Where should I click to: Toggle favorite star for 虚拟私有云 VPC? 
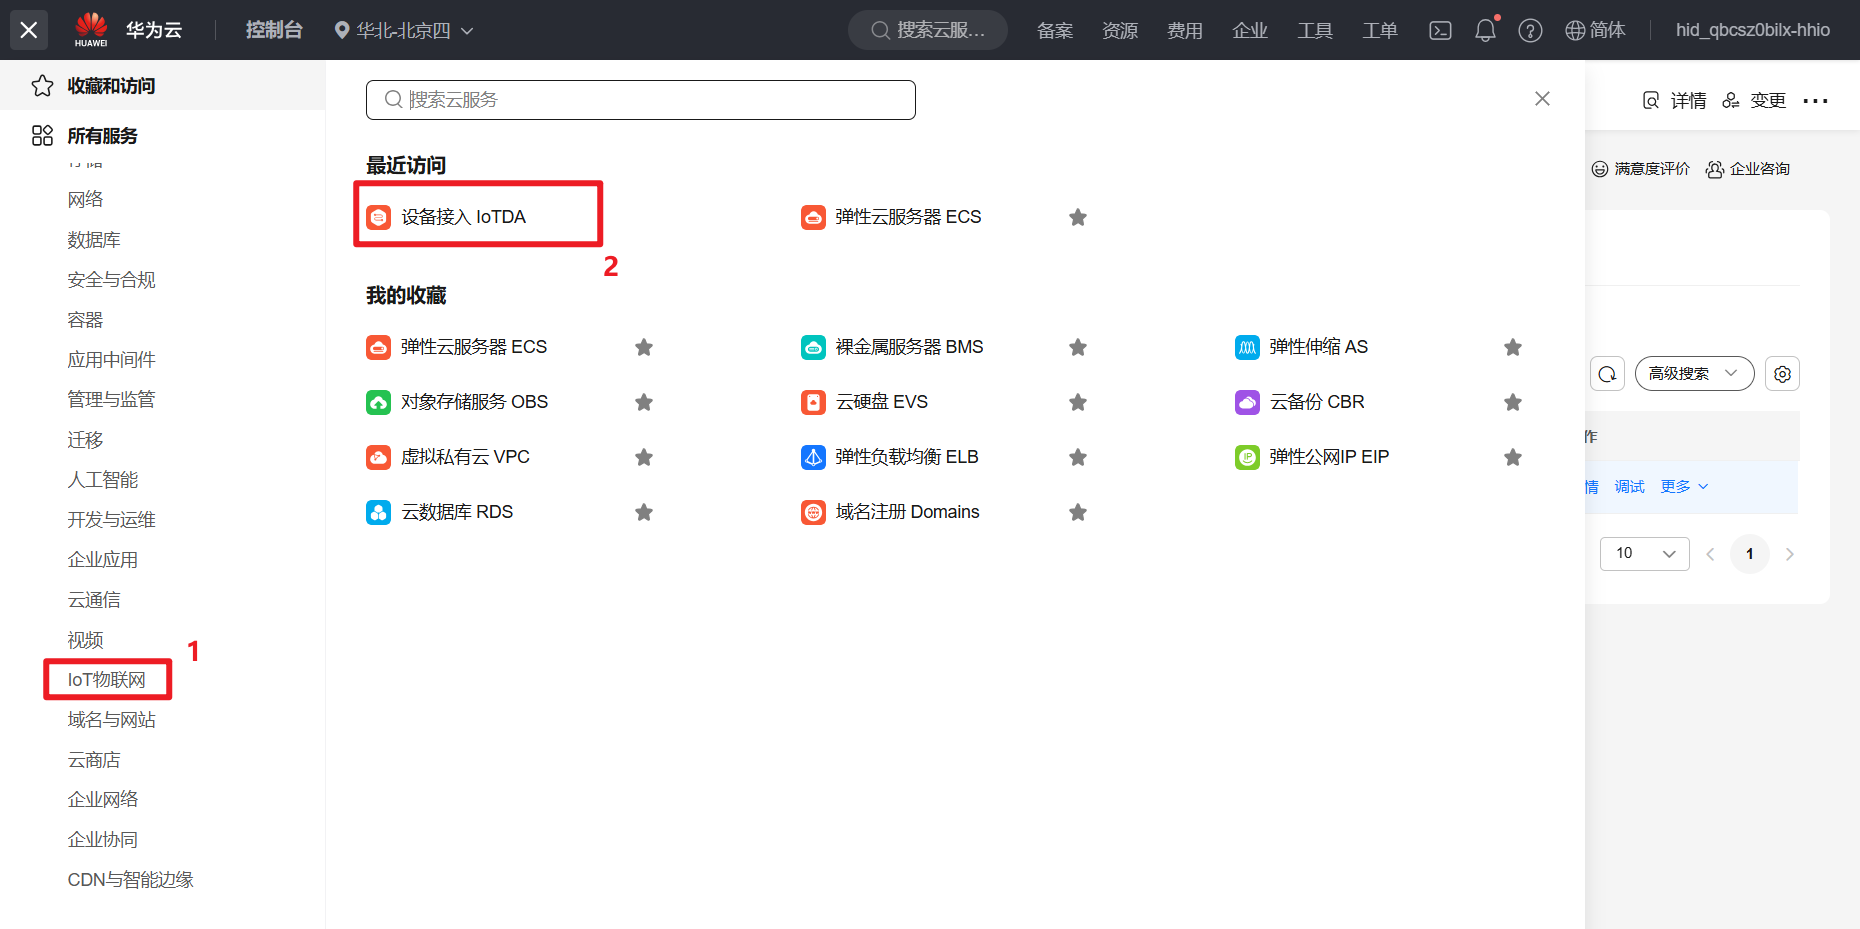644,457
